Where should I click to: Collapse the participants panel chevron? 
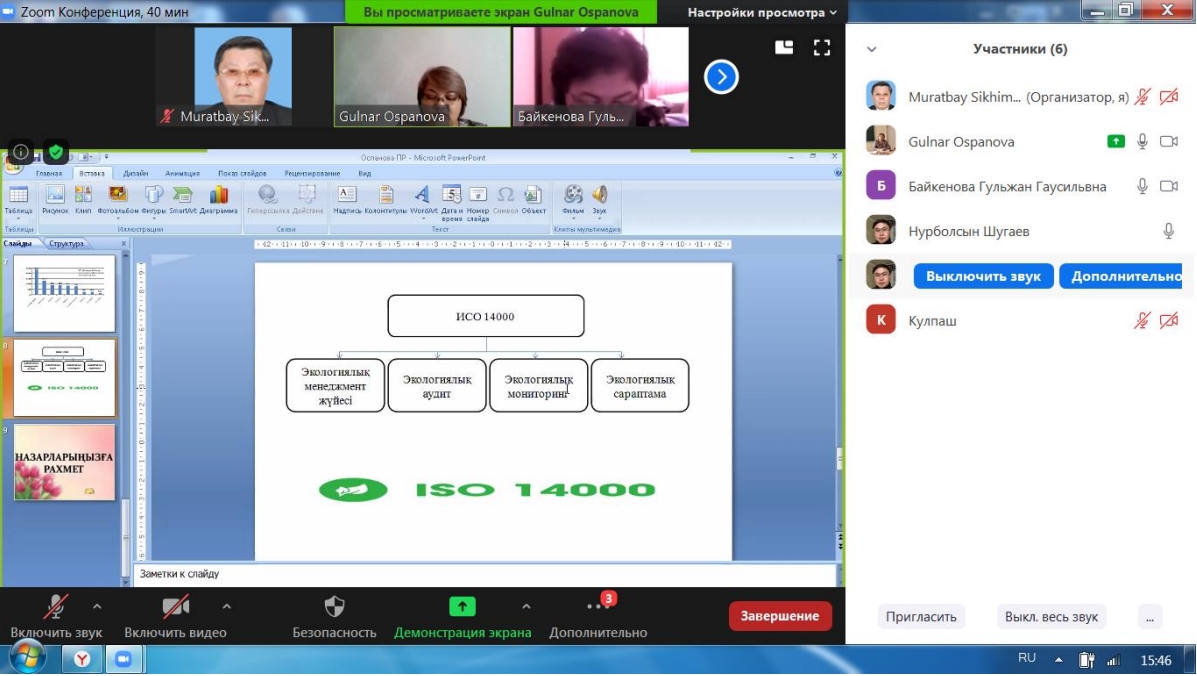pos(872,49)
